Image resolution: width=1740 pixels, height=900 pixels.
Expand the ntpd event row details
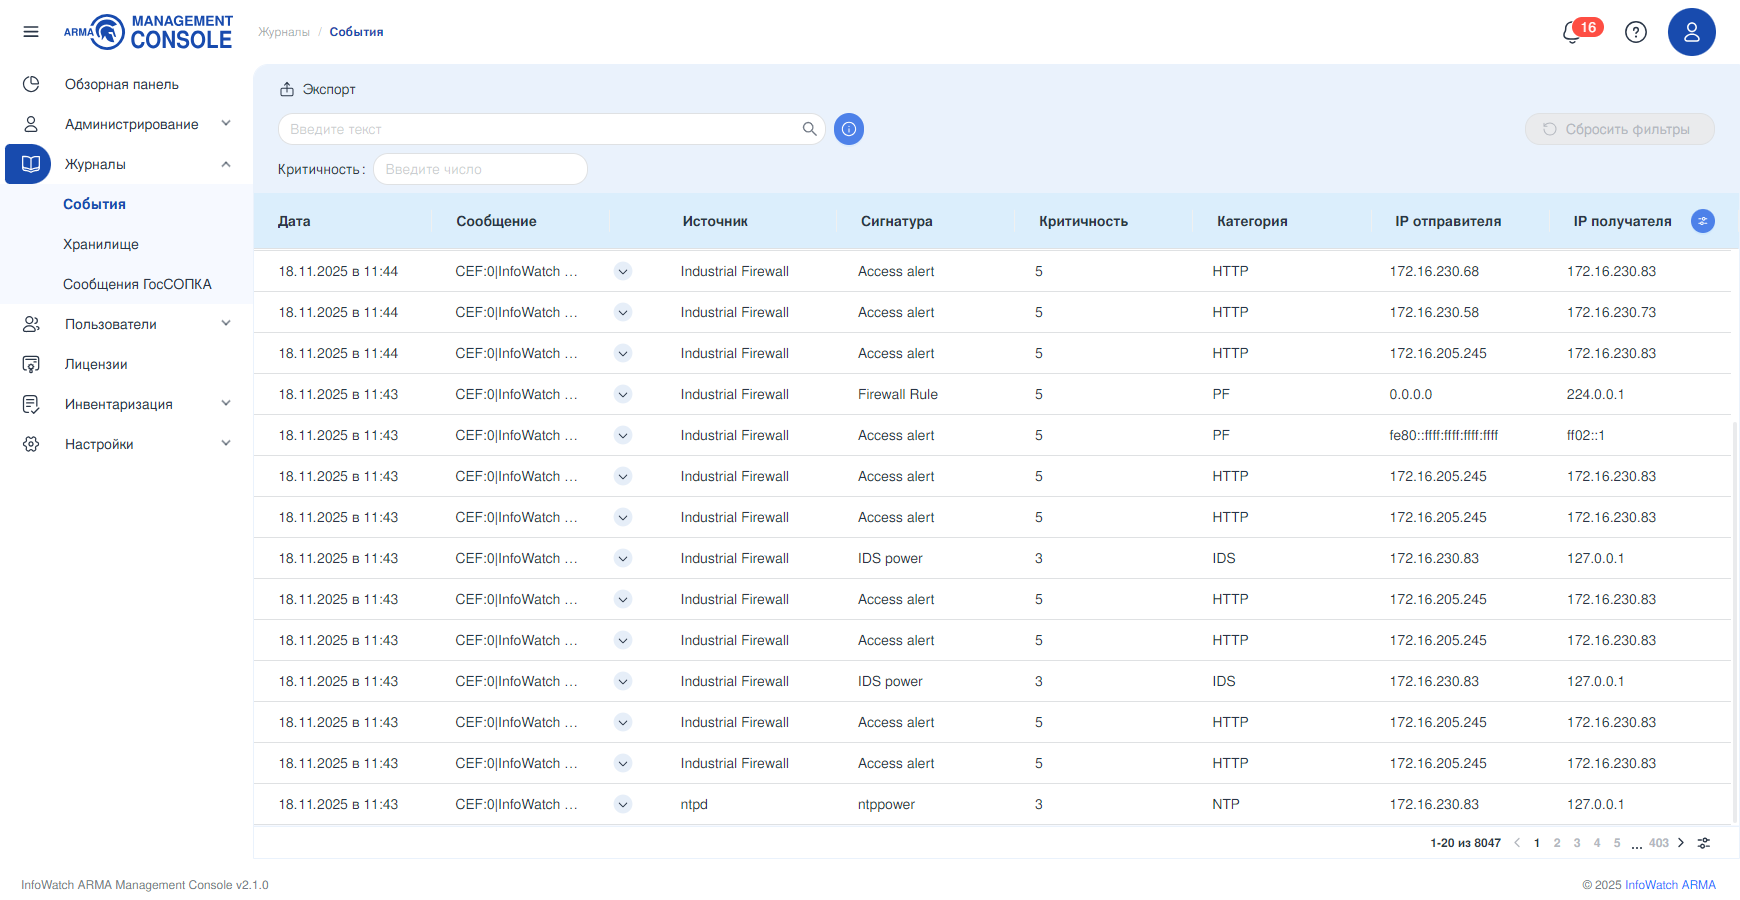[x=623, y=804]
